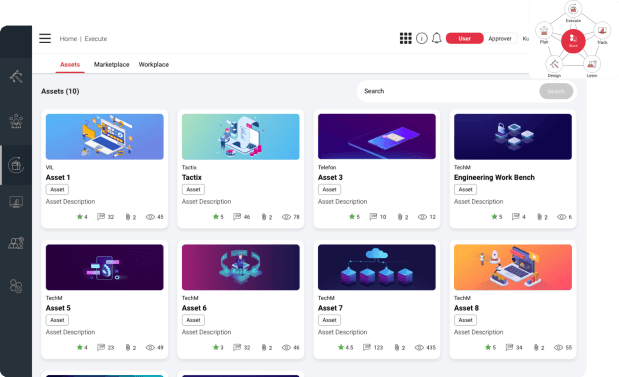Select Track node in navigation wheel
Image resolution: width=619 pixels, height=377 pixels.
[x=602, y=30]
